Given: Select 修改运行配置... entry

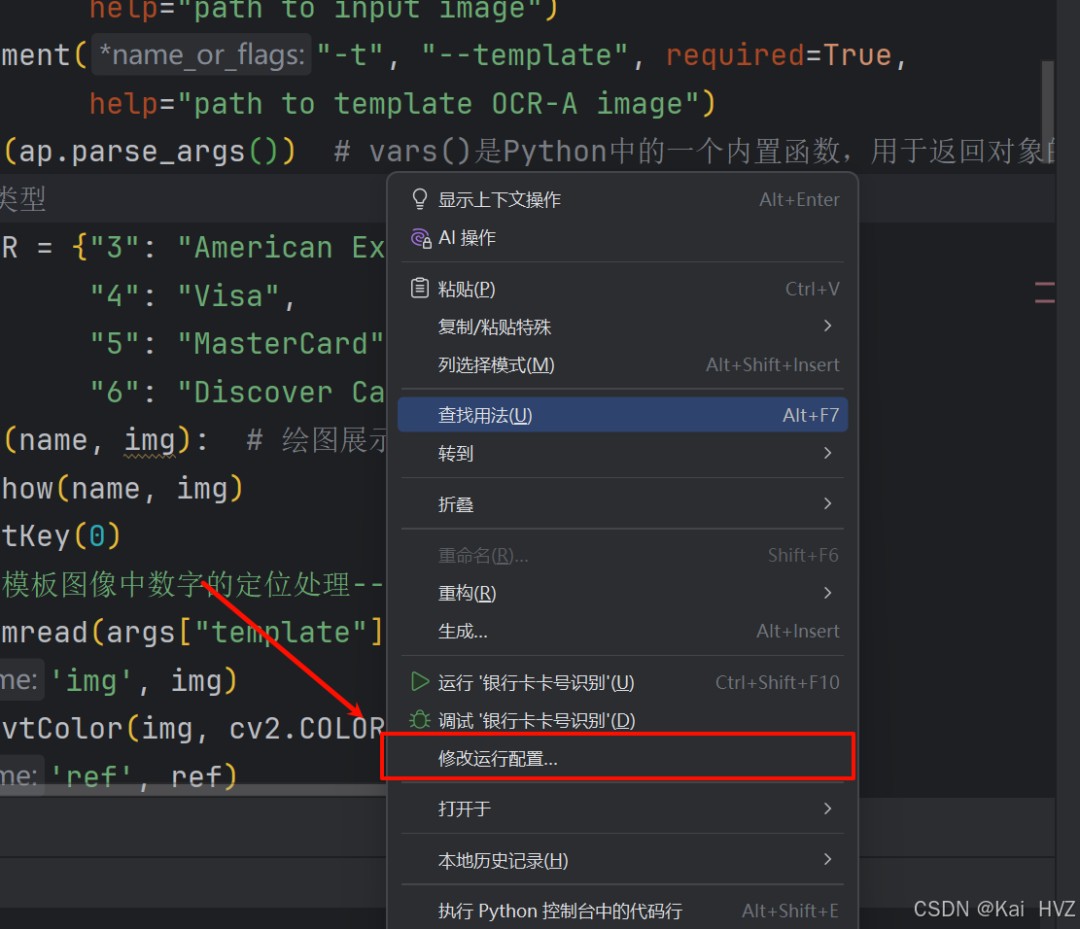Looking at the screenshot, I should [623, 758].
